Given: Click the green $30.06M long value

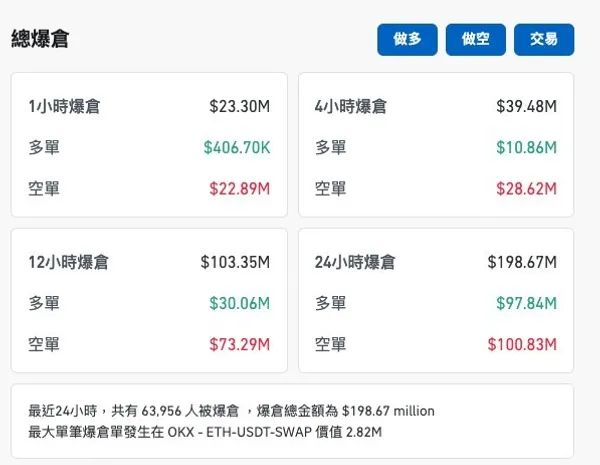Looking at the screenshot, I should (240, 303).
